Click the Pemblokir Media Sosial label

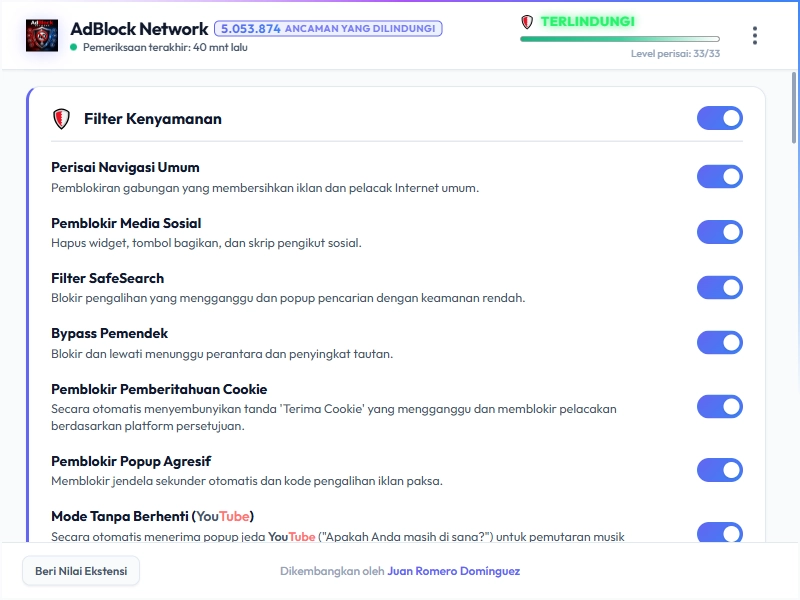(126, 223)
